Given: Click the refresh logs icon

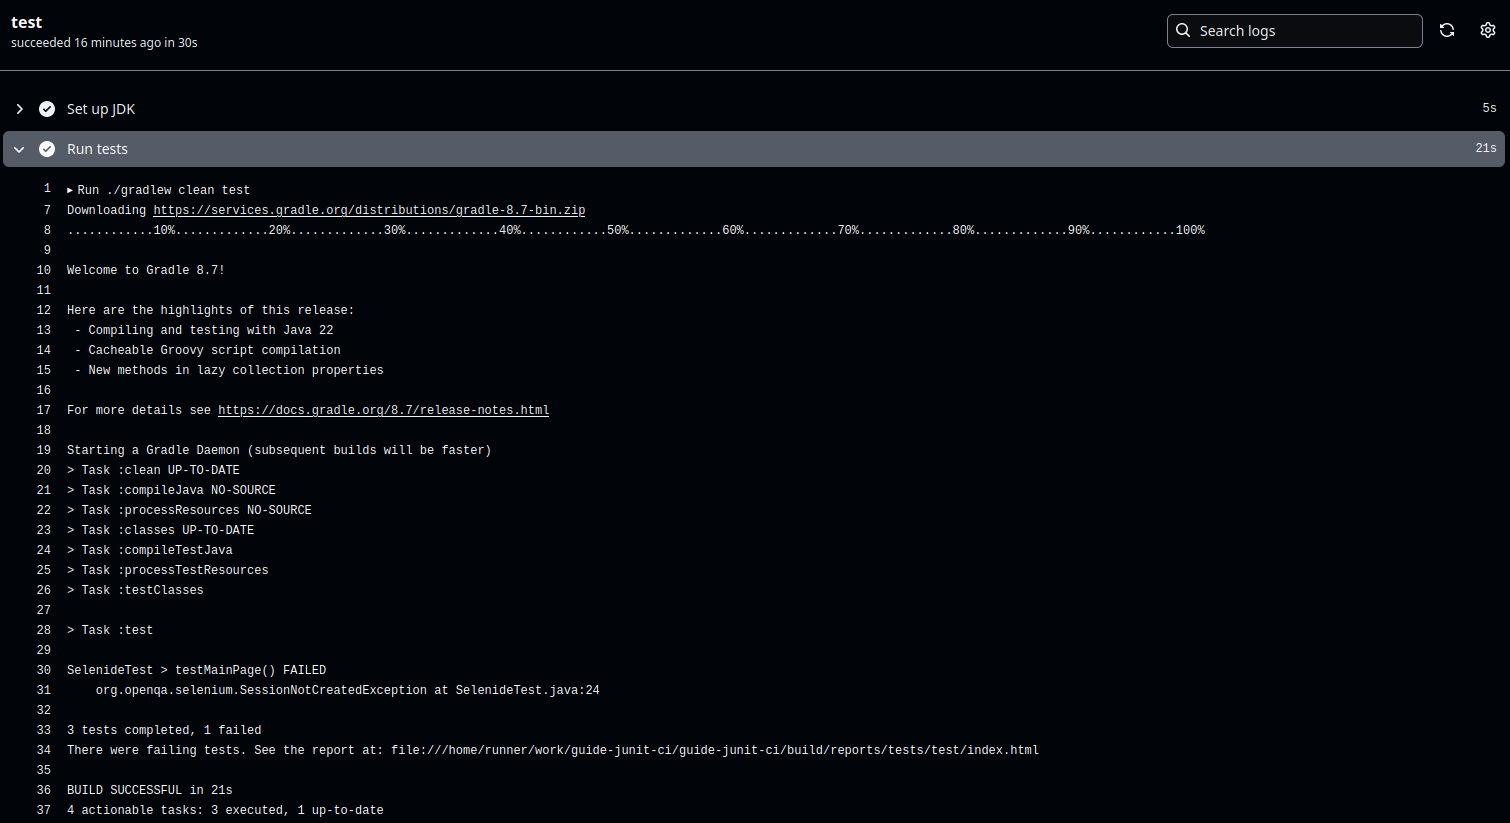Looking at the screenshot, I should pos(1447,30).
